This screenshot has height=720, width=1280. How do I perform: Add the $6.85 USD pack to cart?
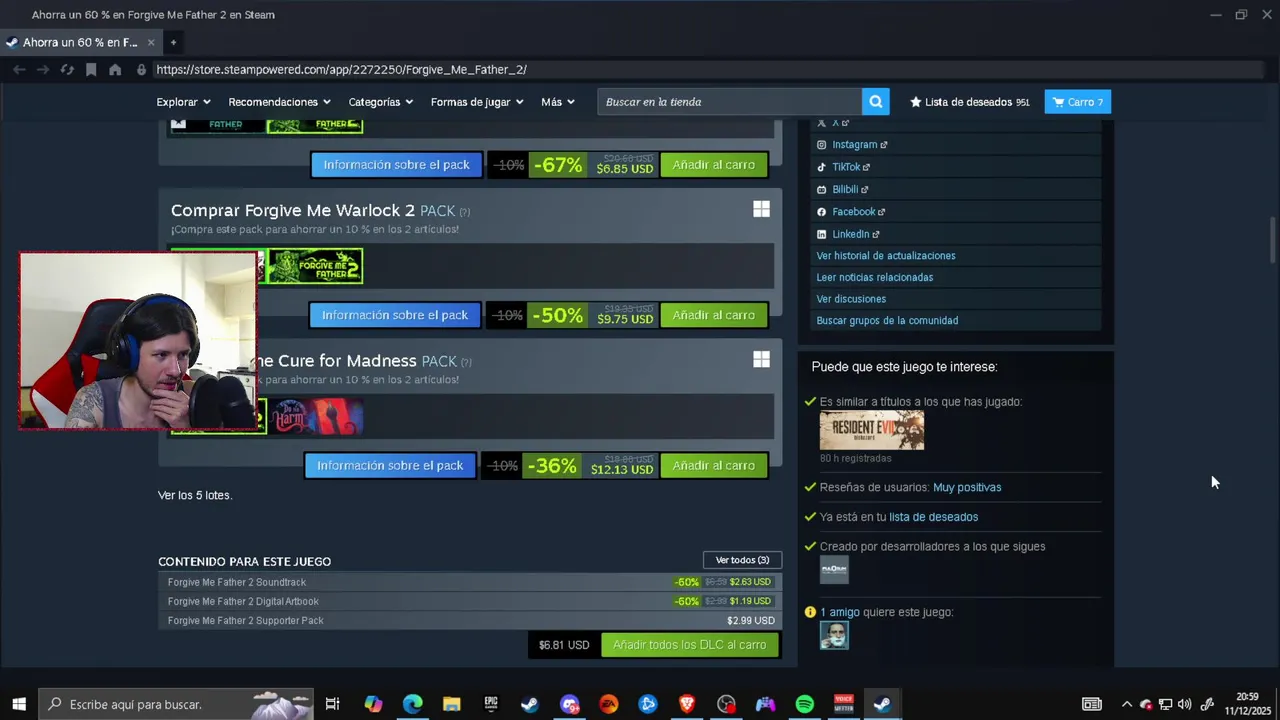(x=714, y=165)
